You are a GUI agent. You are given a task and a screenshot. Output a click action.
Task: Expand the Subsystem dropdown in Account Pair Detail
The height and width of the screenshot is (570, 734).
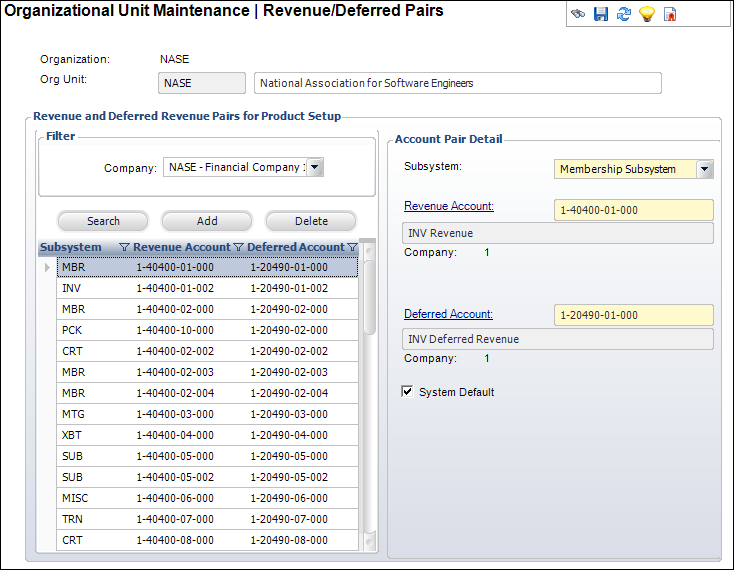(705, 169)
